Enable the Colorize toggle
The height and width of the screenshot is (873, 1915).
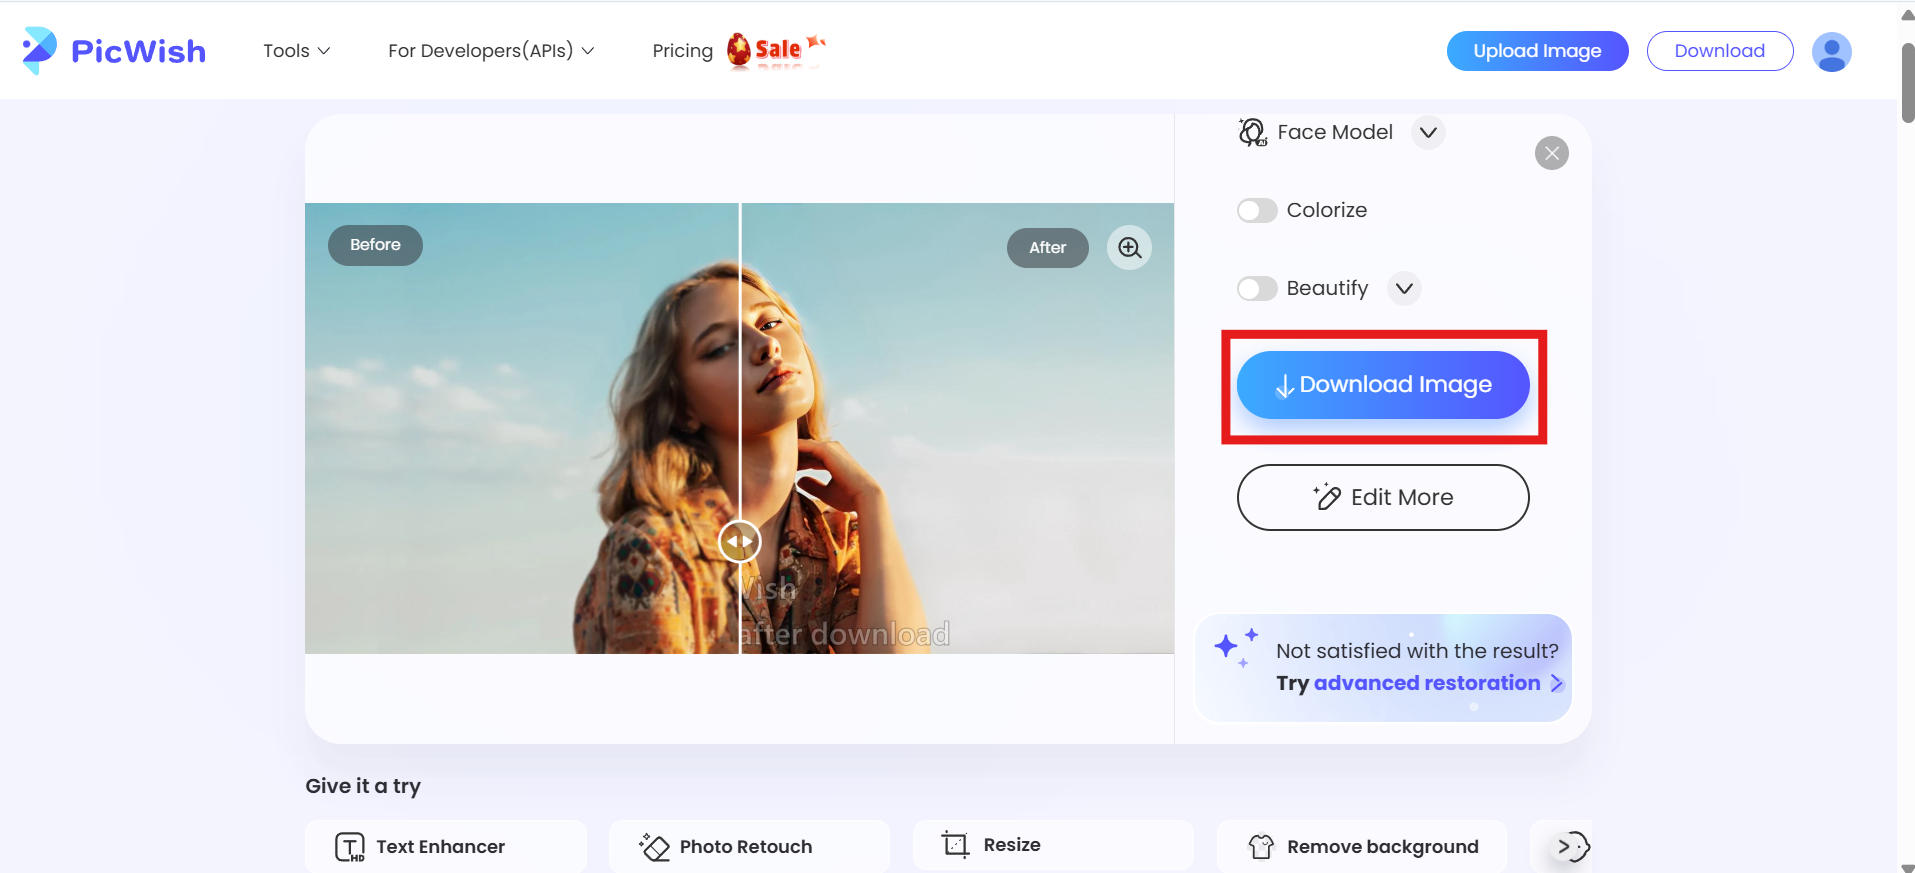1257,210
